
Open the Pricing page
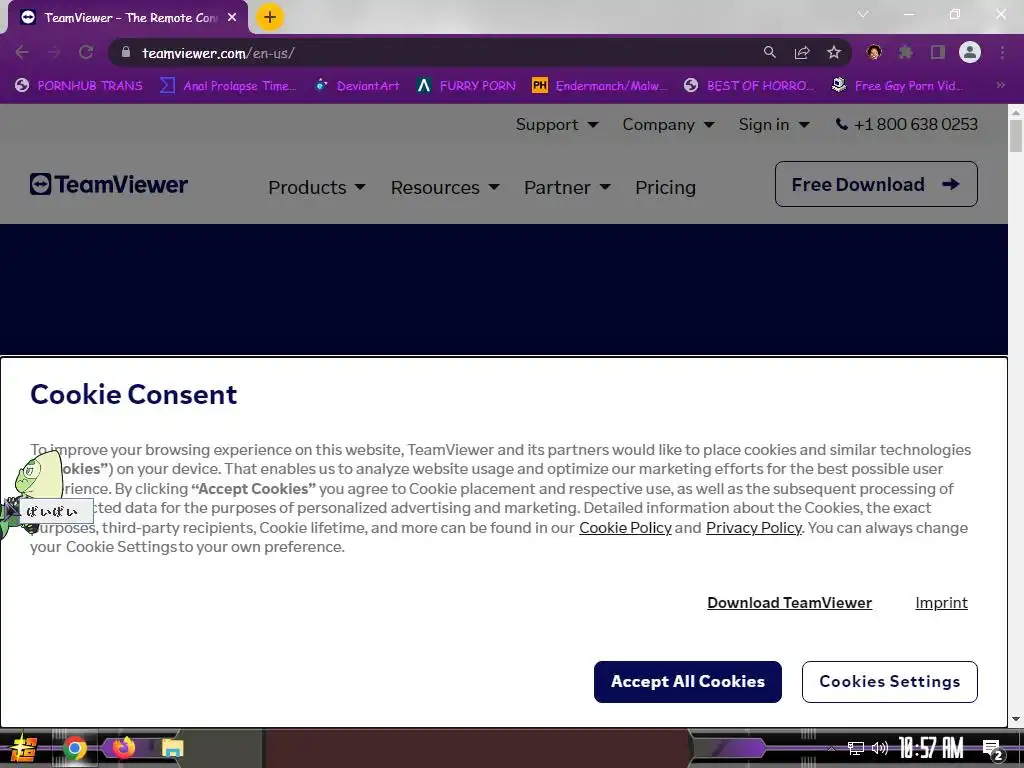[665, 187]
